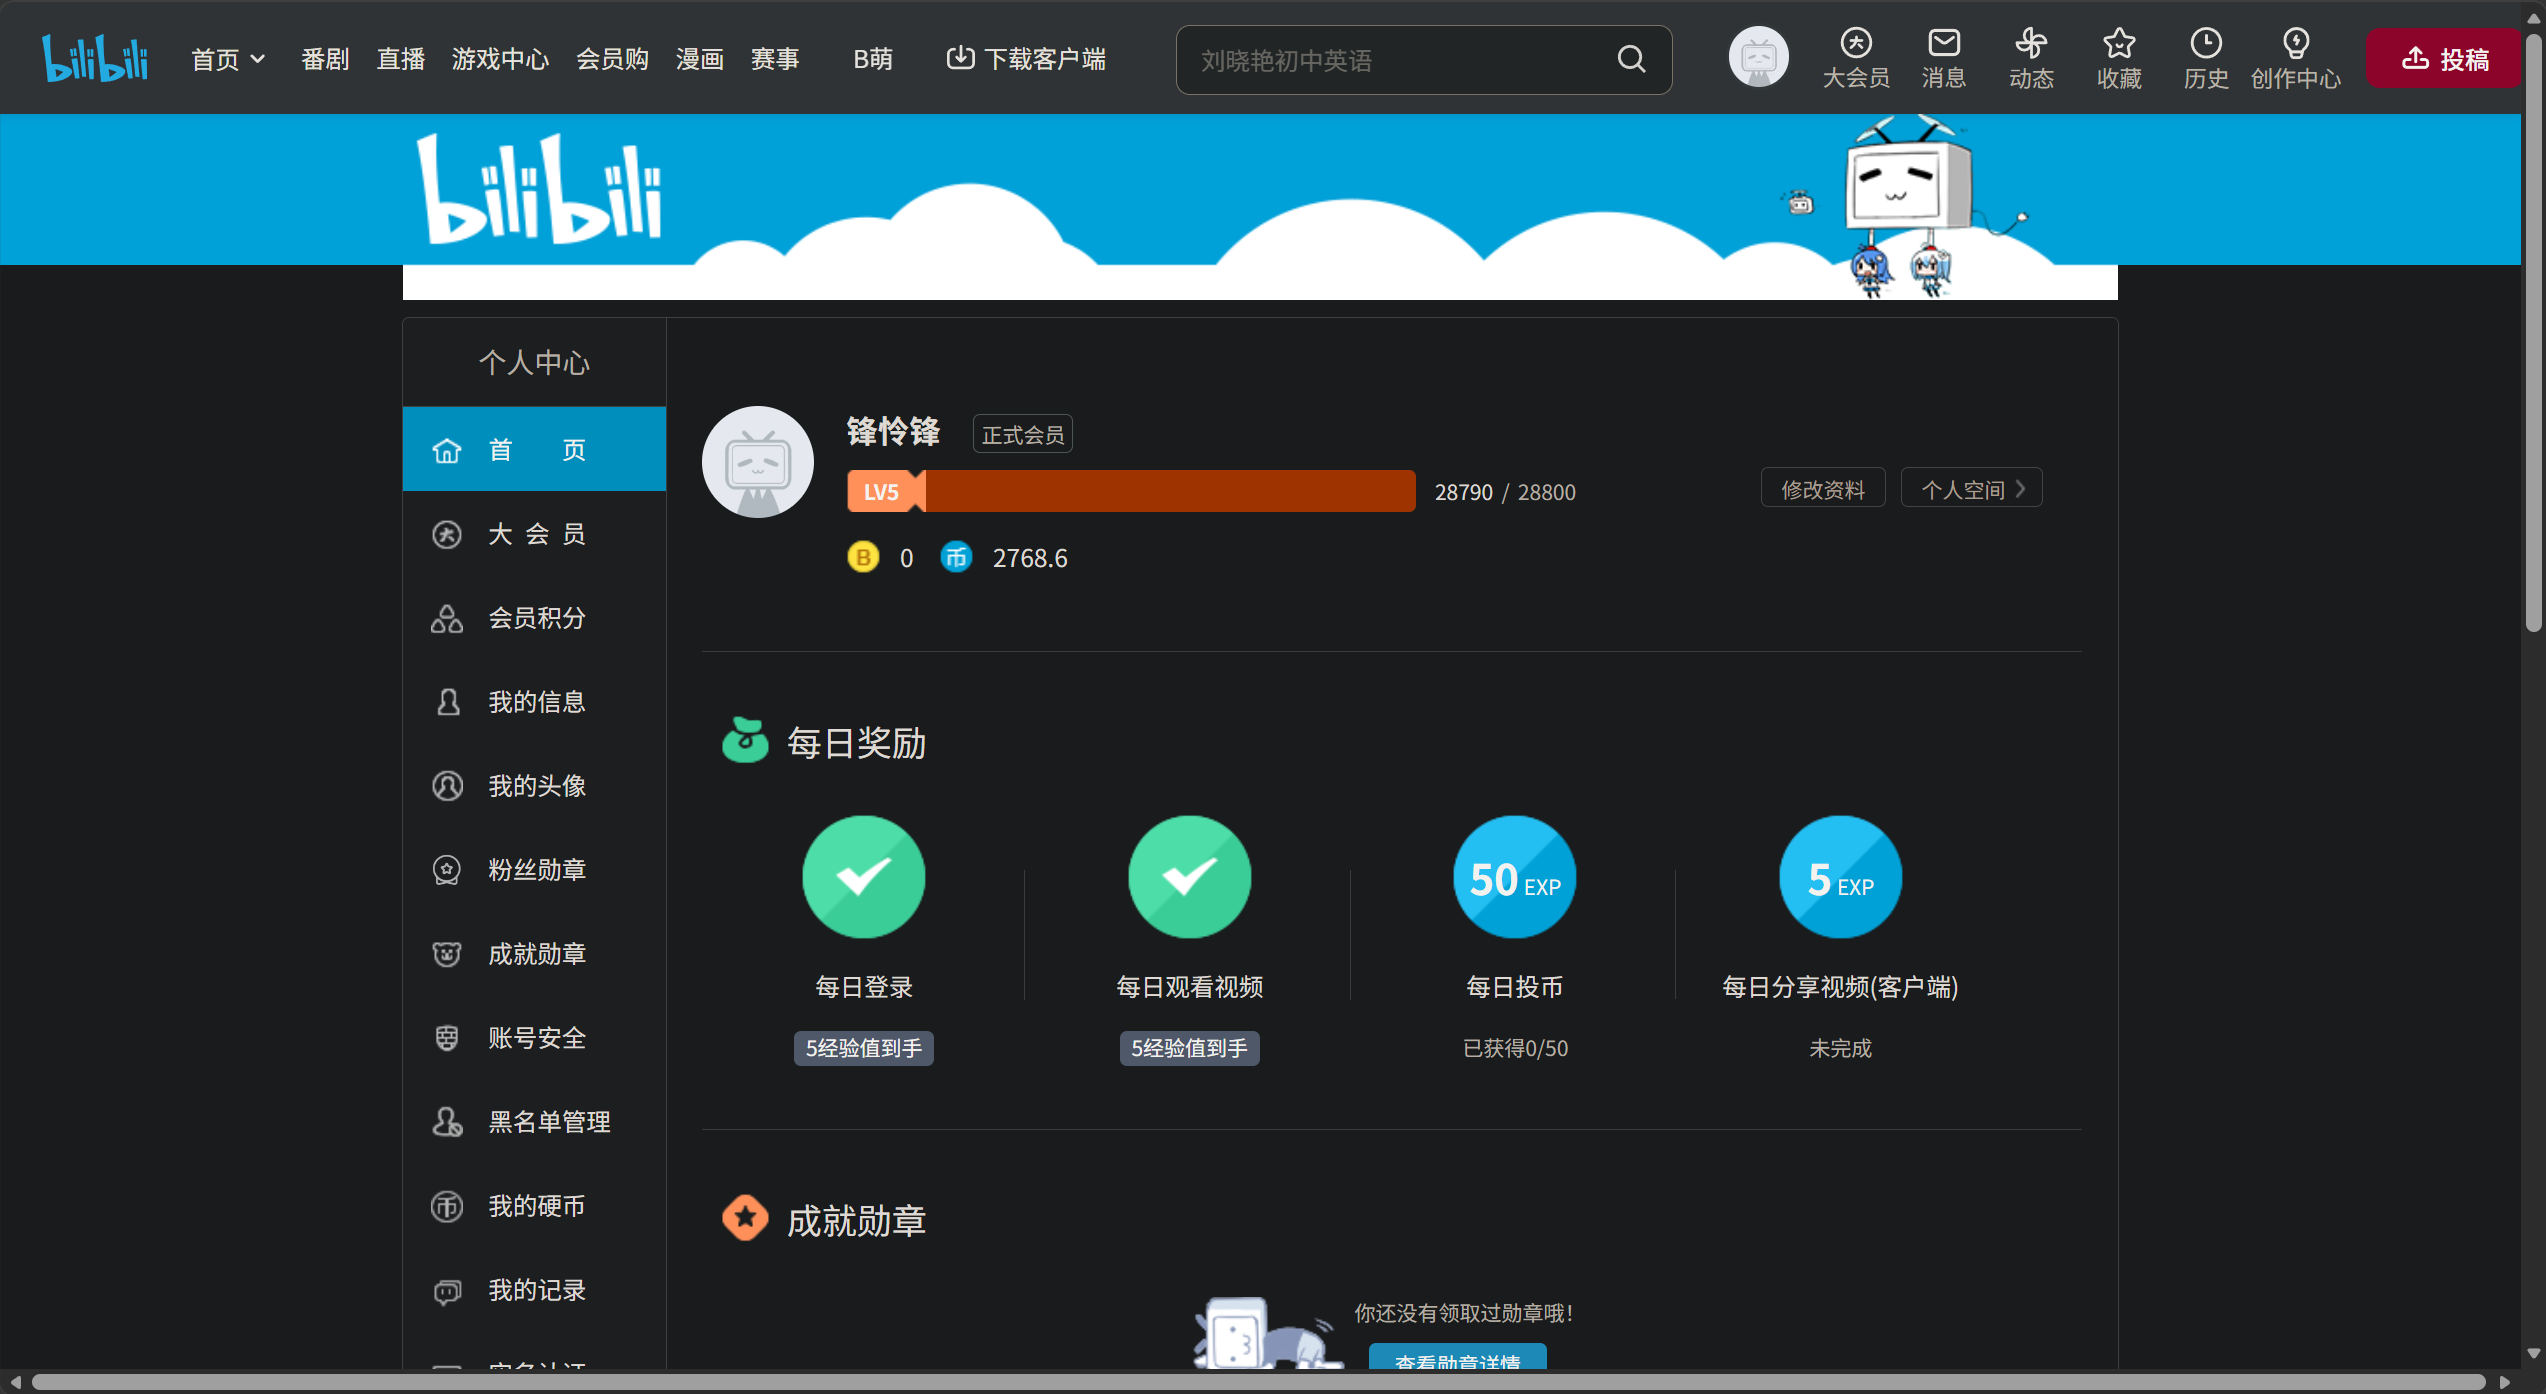Open 游戏中心 in the top nav
The height and width of the screenshot is (1394, 2546).
click(500, 59)
